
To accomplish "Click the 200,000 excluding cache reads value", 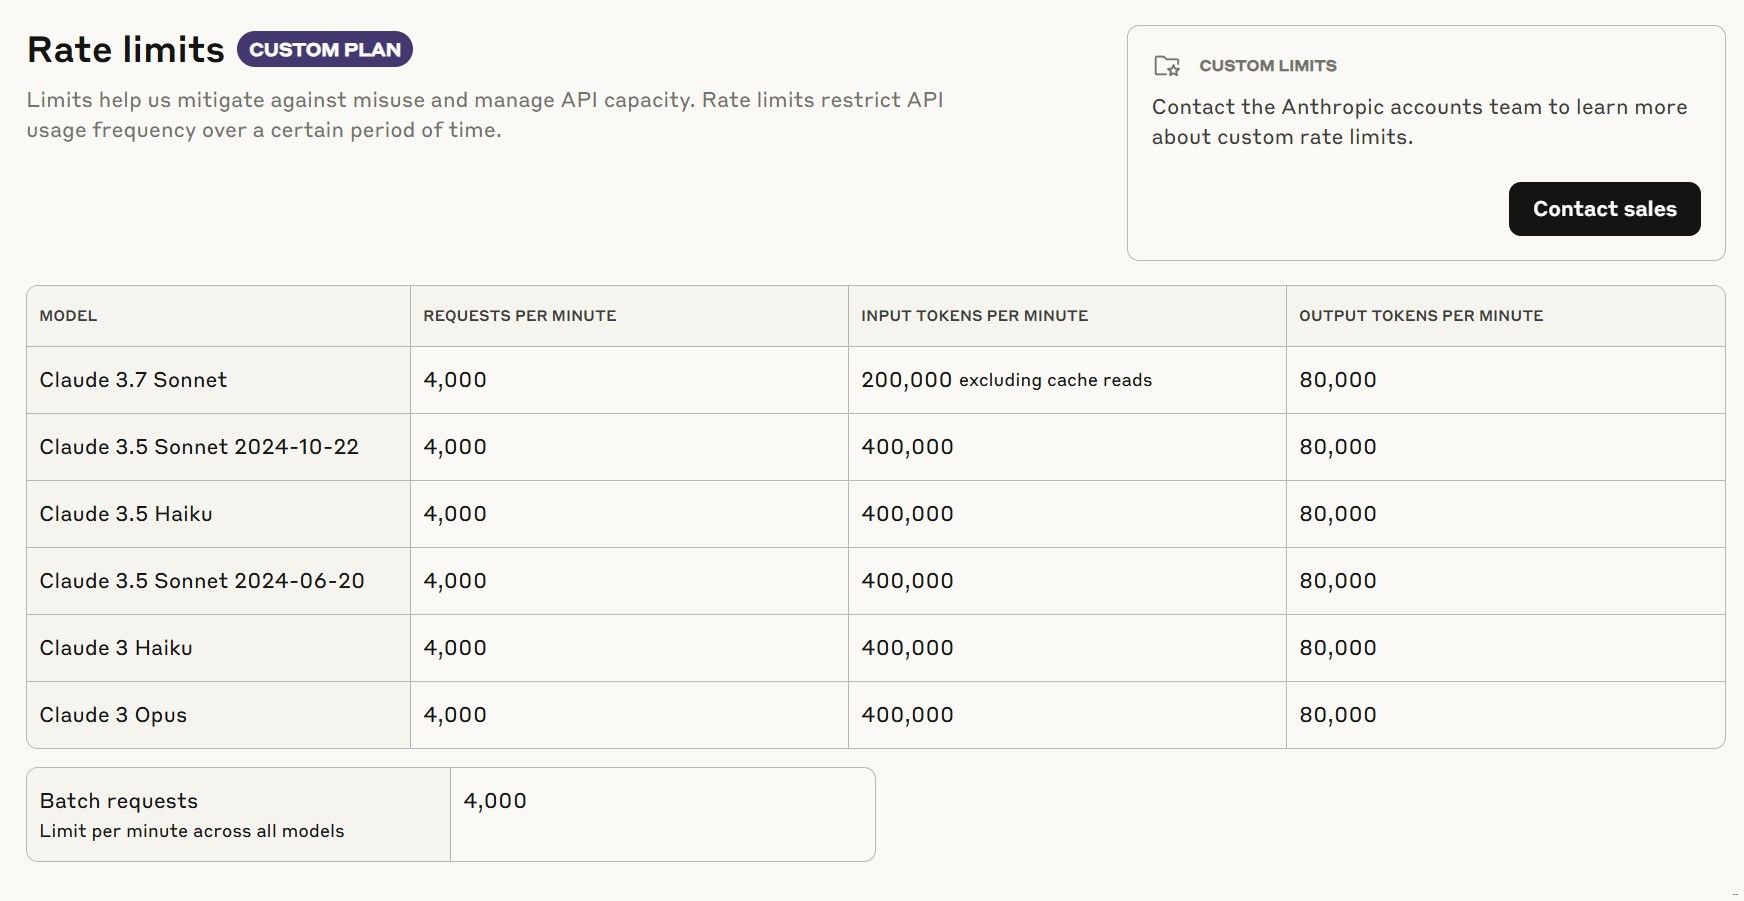I will (1006, 380).
